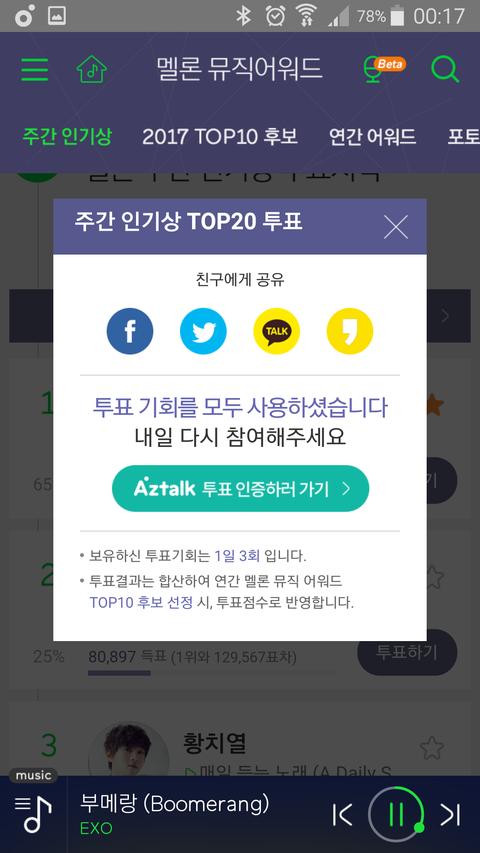Pause the current song Boomerang
Screen dimensions: 480x853
[x=396, y=814]
